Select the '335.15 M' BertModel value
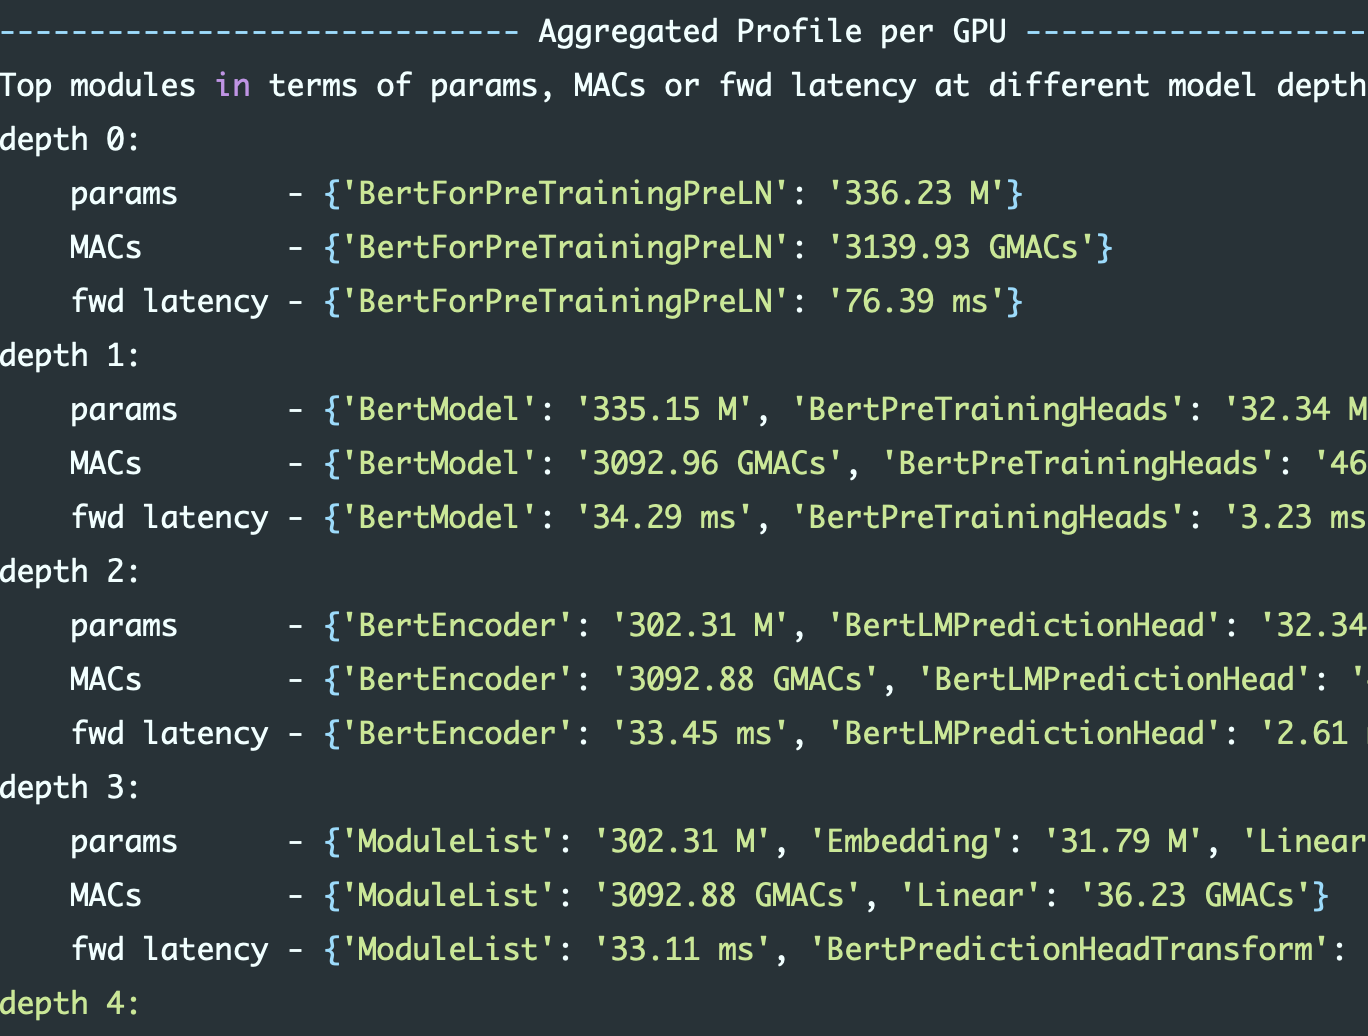The width and height of the screenshot is (1368, 1036). 664,409
